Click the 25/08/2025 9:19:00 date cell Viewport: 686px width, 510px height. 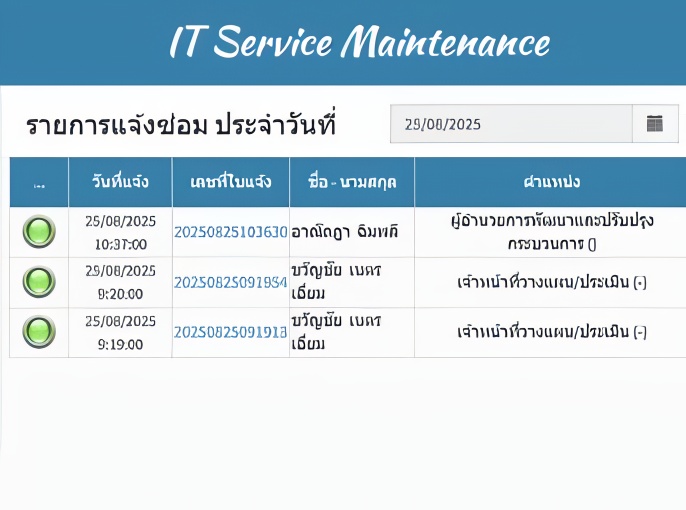click(x=120, y=332)
